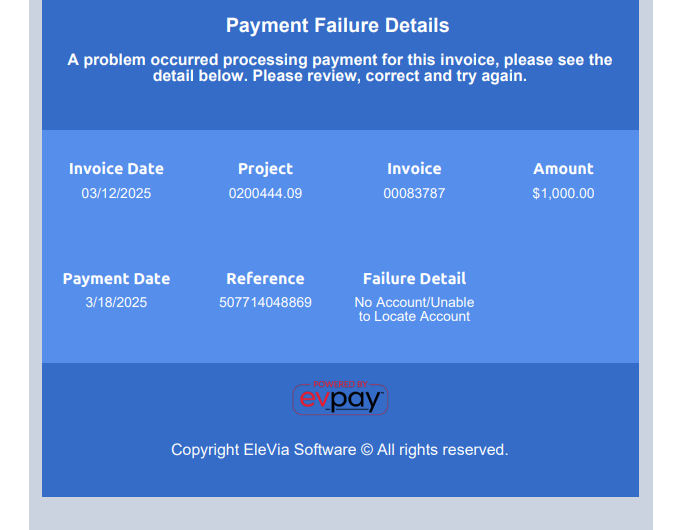Click the No Account/Unable to Locate Account text

[414, 309]
